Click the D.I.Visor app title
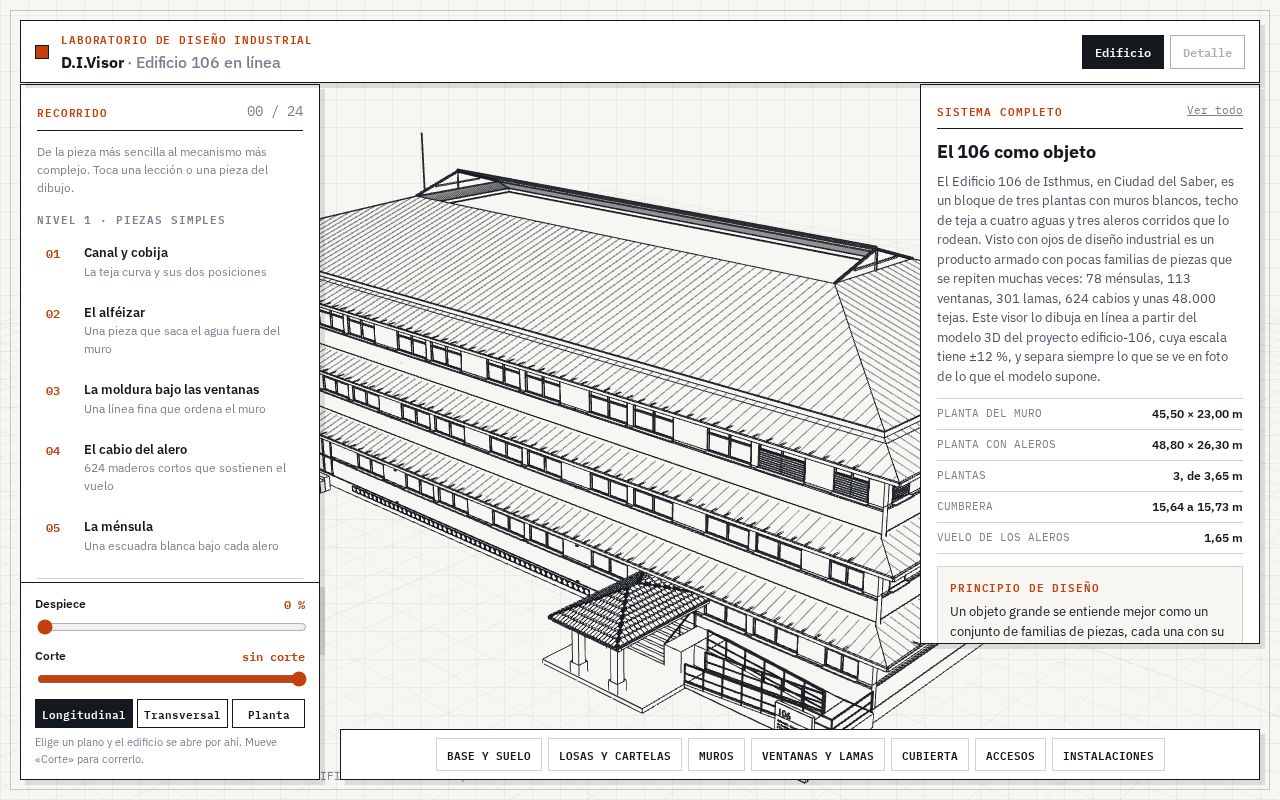This screenshot has width=1280, height=800. pyautogui.click(x=92, y=62)
